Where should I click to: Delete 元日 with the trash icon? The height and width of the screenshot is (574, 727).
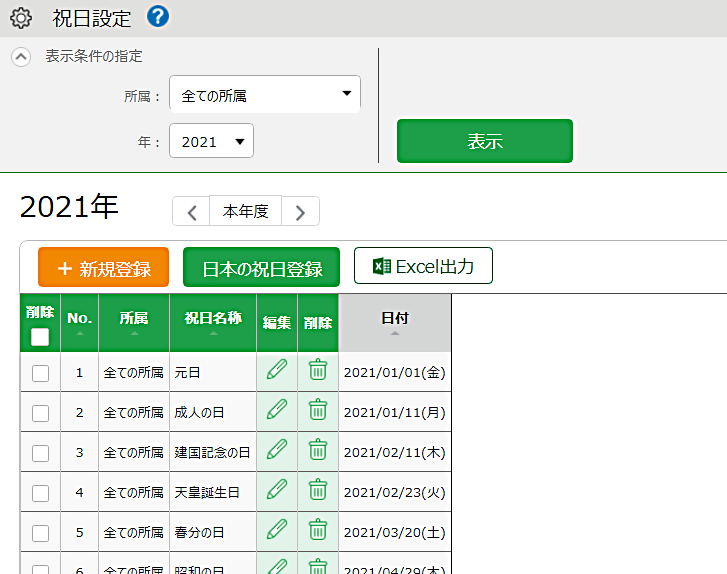[x=318, y=370]
